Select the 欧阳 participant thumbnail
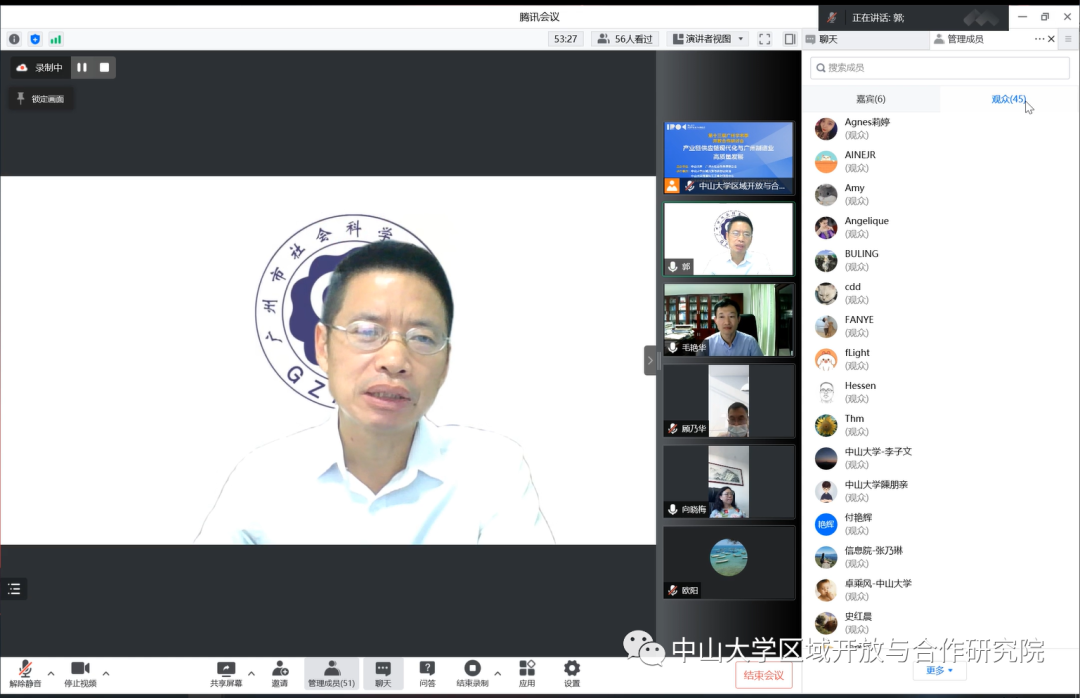Screen dimensions: 1080x698 click(729, 563)
